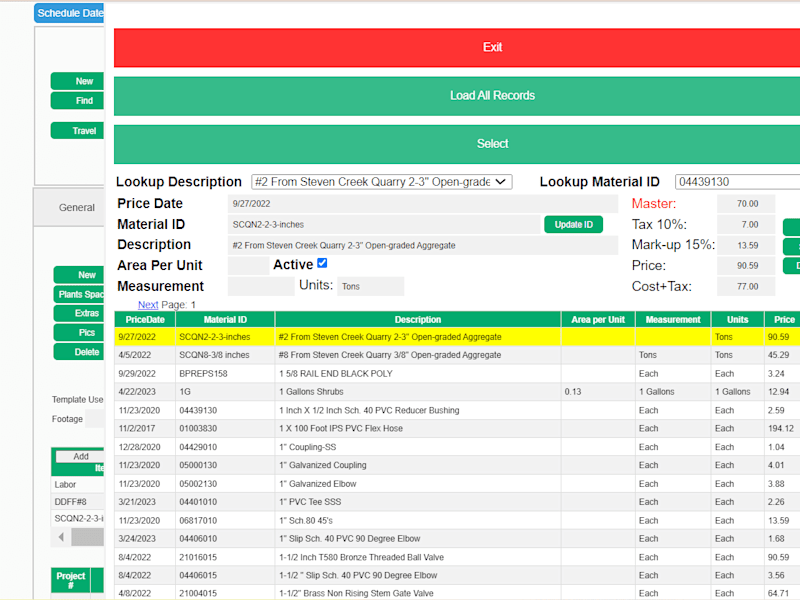Click the Plants Spacing button

pos(79,294)
